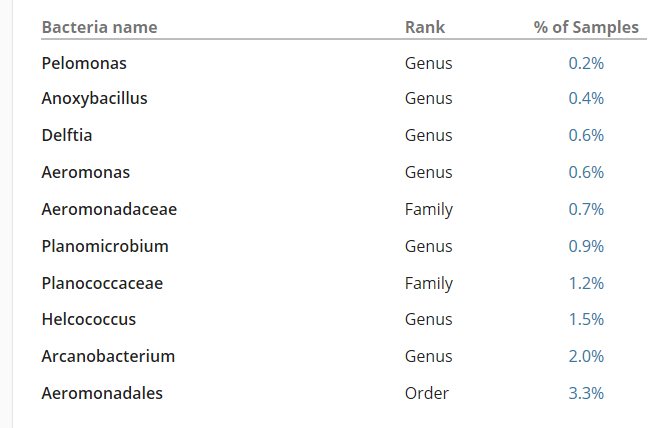Open the 3.3% samples link for Aeromonadales
Viewport: 653px width, 428px height.
[586, 393]
